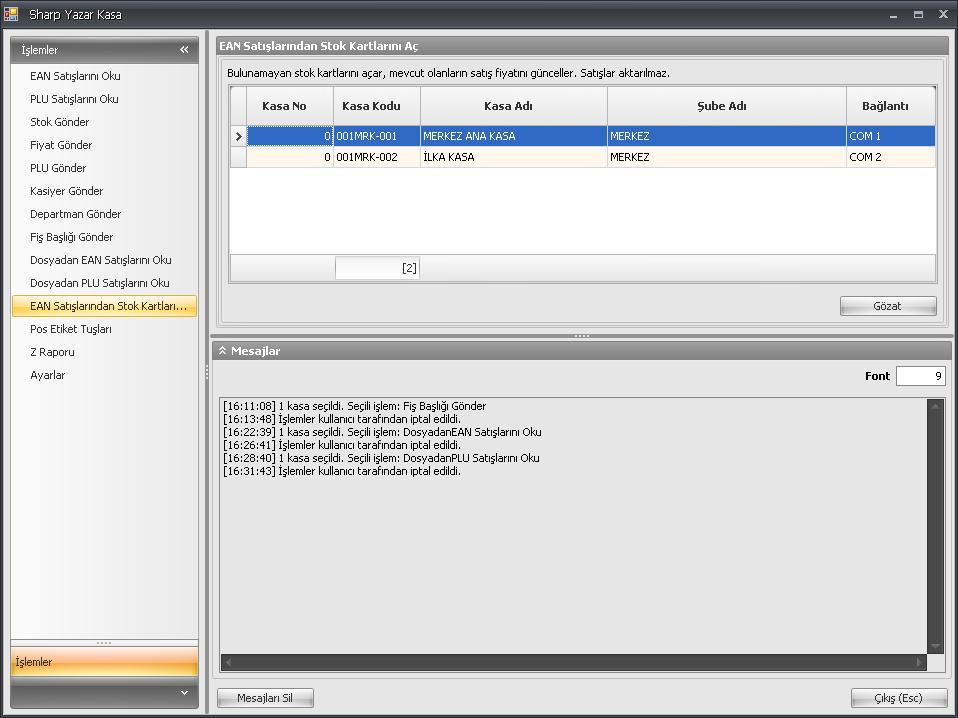Click the [2] row count summary cell

[x=377, y=268]
